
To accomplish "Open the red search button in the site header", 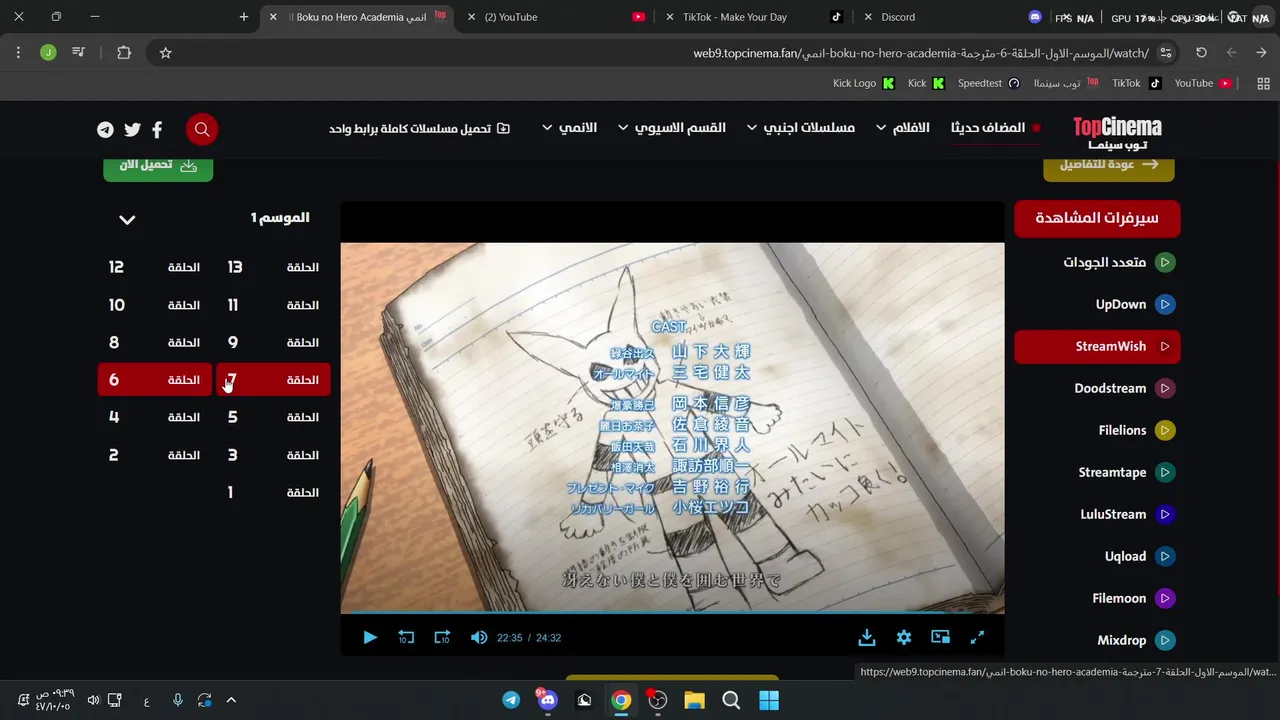I will 202,129.
